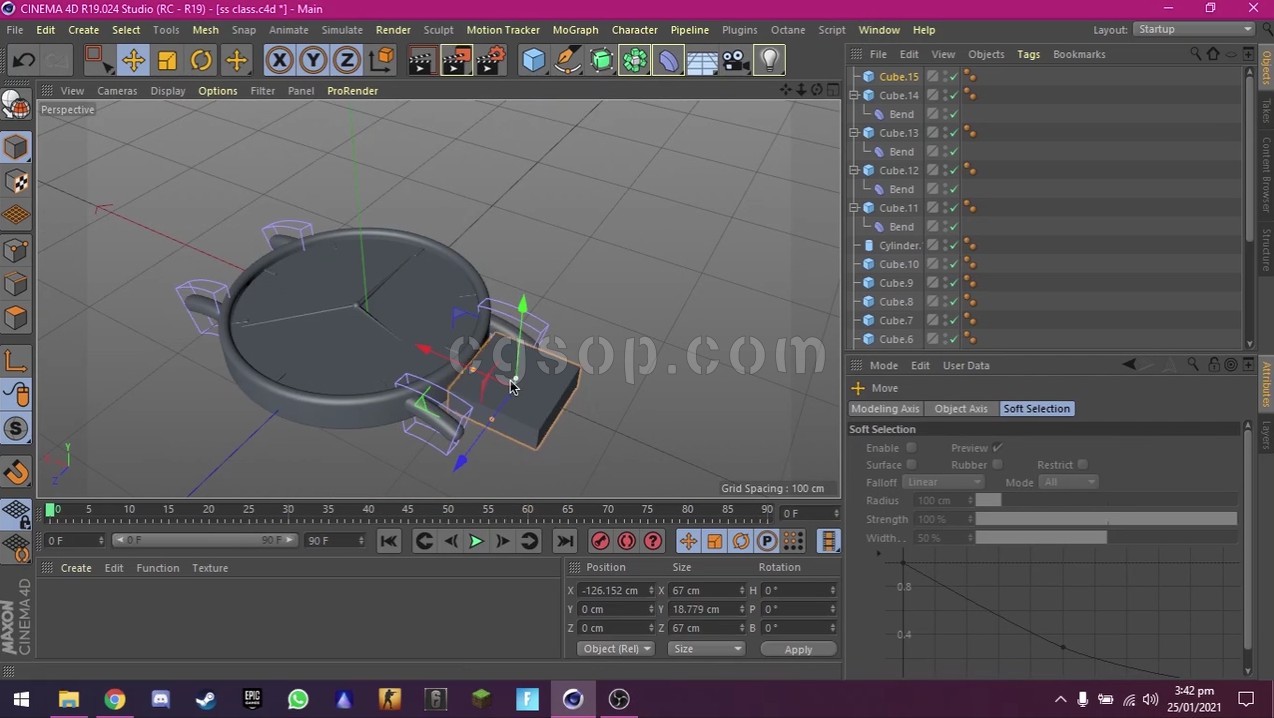Collapse the Cube.13 hierarchy
The width and height of the screenshot is (1274, 718).
pyautogui.click(x=855, y=133)
